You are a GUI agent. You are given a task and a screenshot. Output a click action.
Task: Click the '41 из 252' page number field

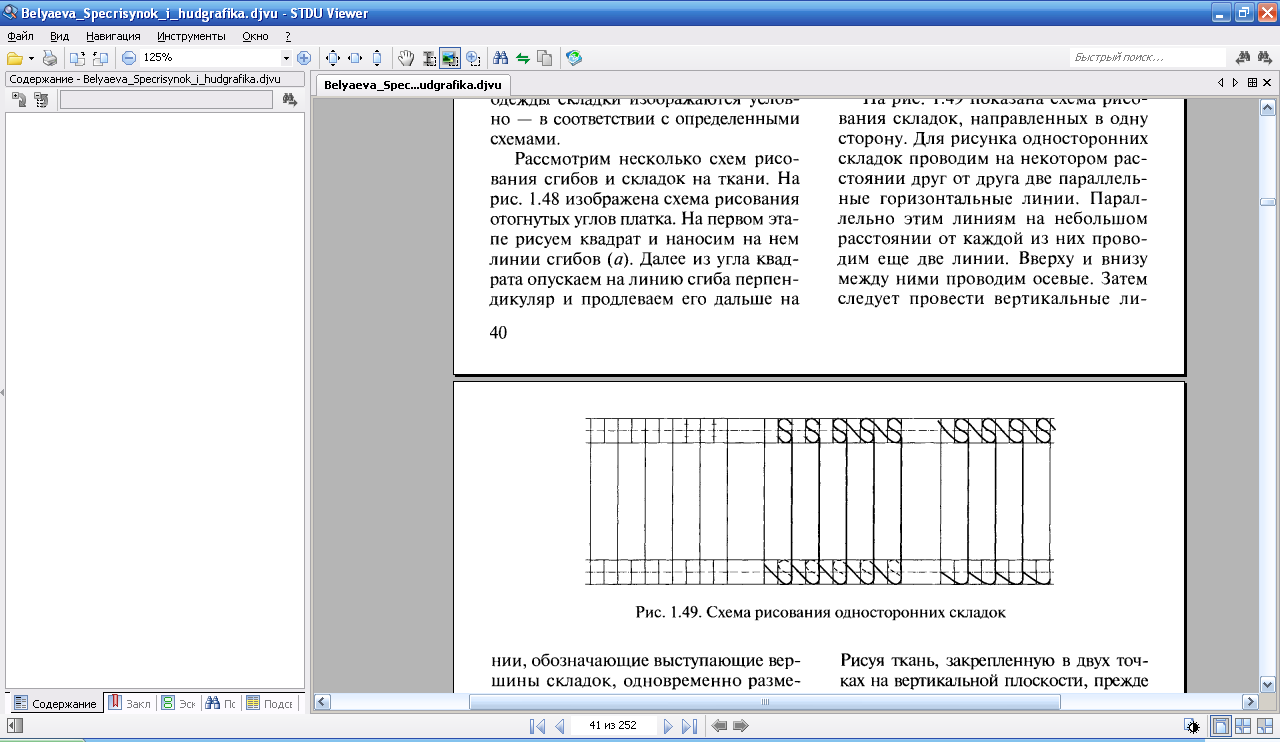click(615, 726)
